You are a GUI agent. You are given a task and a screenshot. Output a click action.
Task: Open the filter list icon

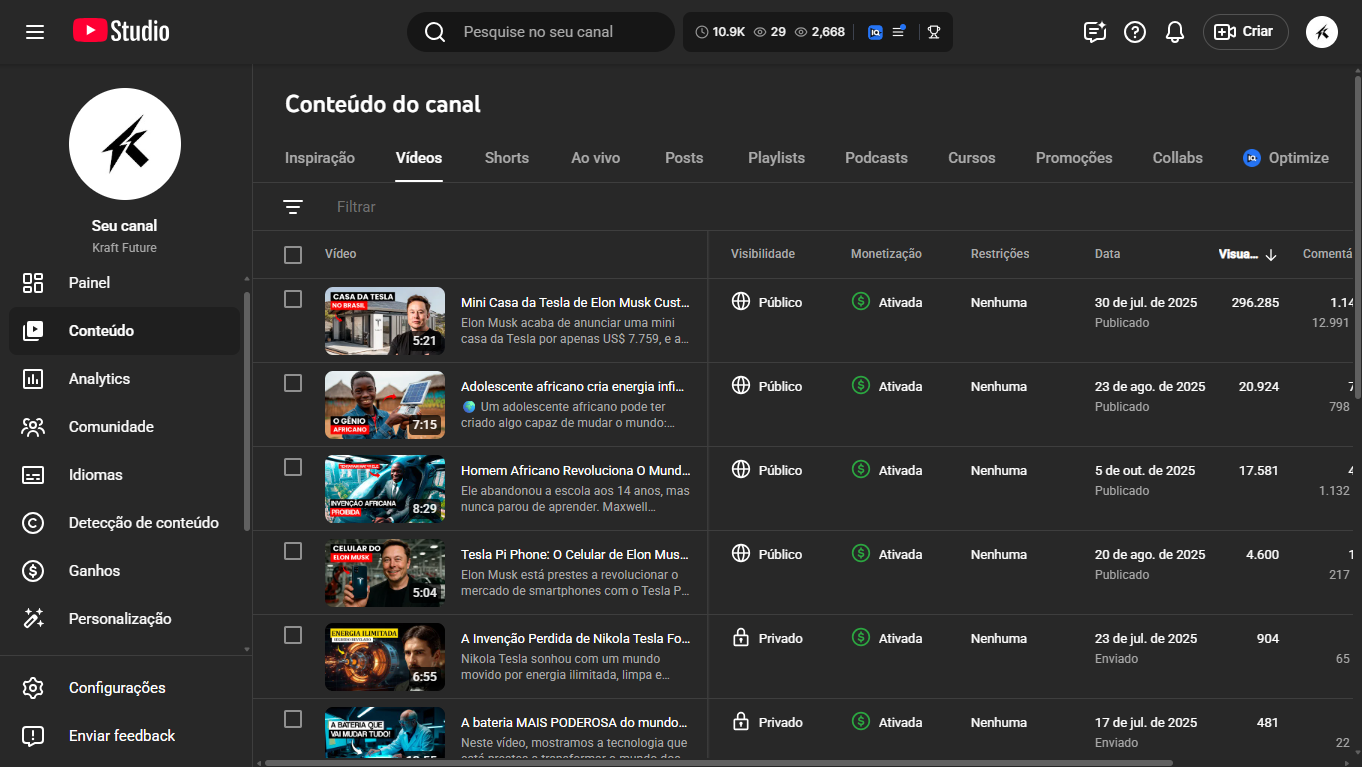[x=293, y=207]
